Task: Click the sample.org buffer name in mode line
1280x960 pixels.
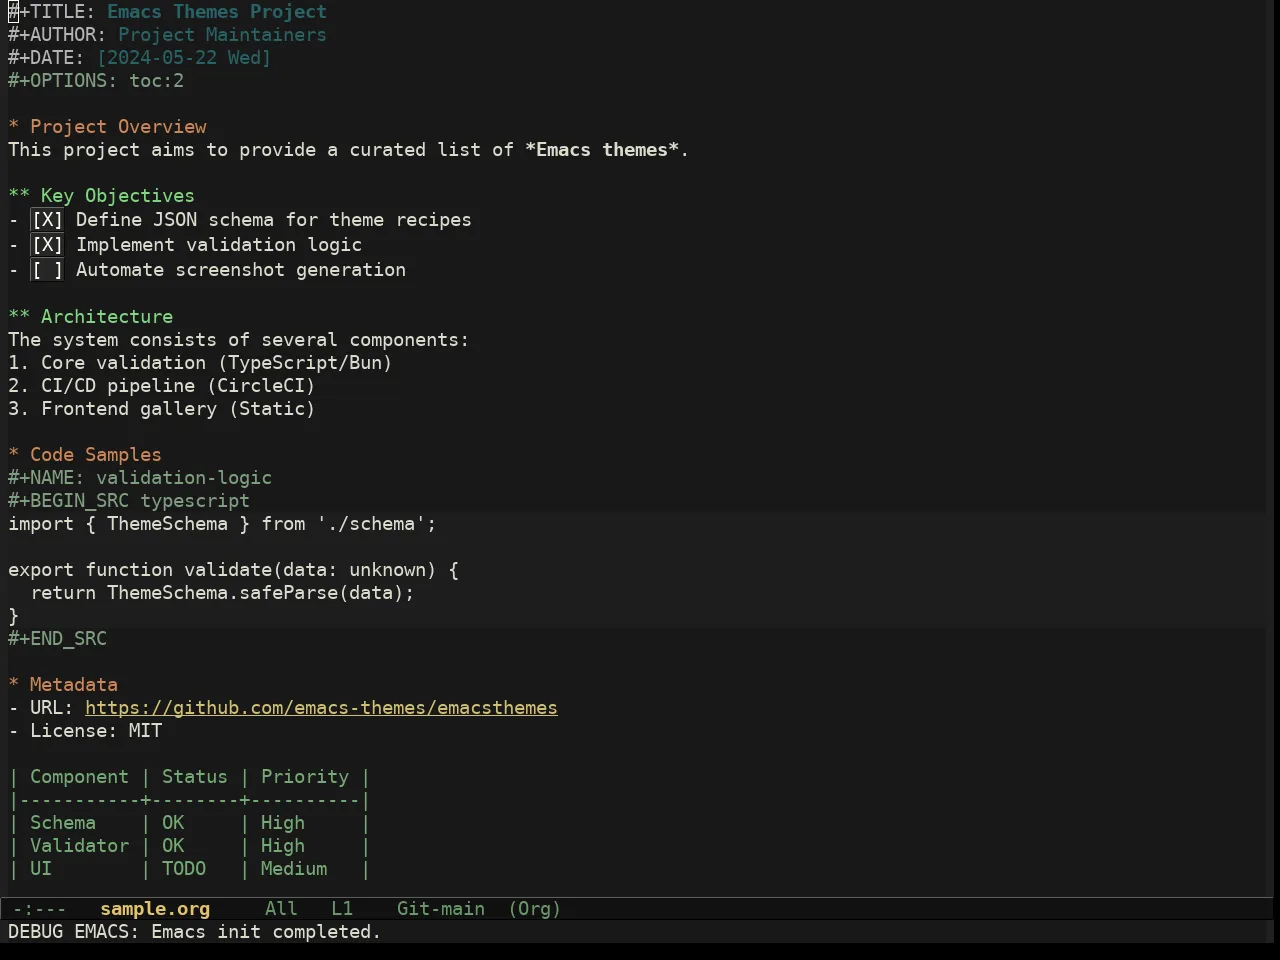Action: pos(155,909)
